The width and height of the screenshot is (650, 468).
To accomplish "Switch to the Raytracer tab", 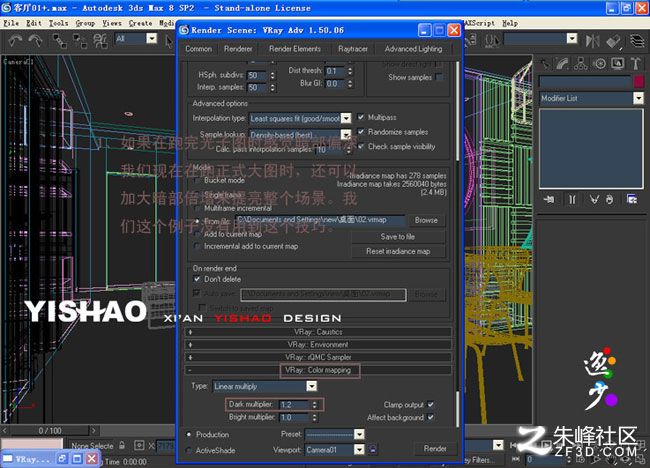I will (x=353, y=49).
